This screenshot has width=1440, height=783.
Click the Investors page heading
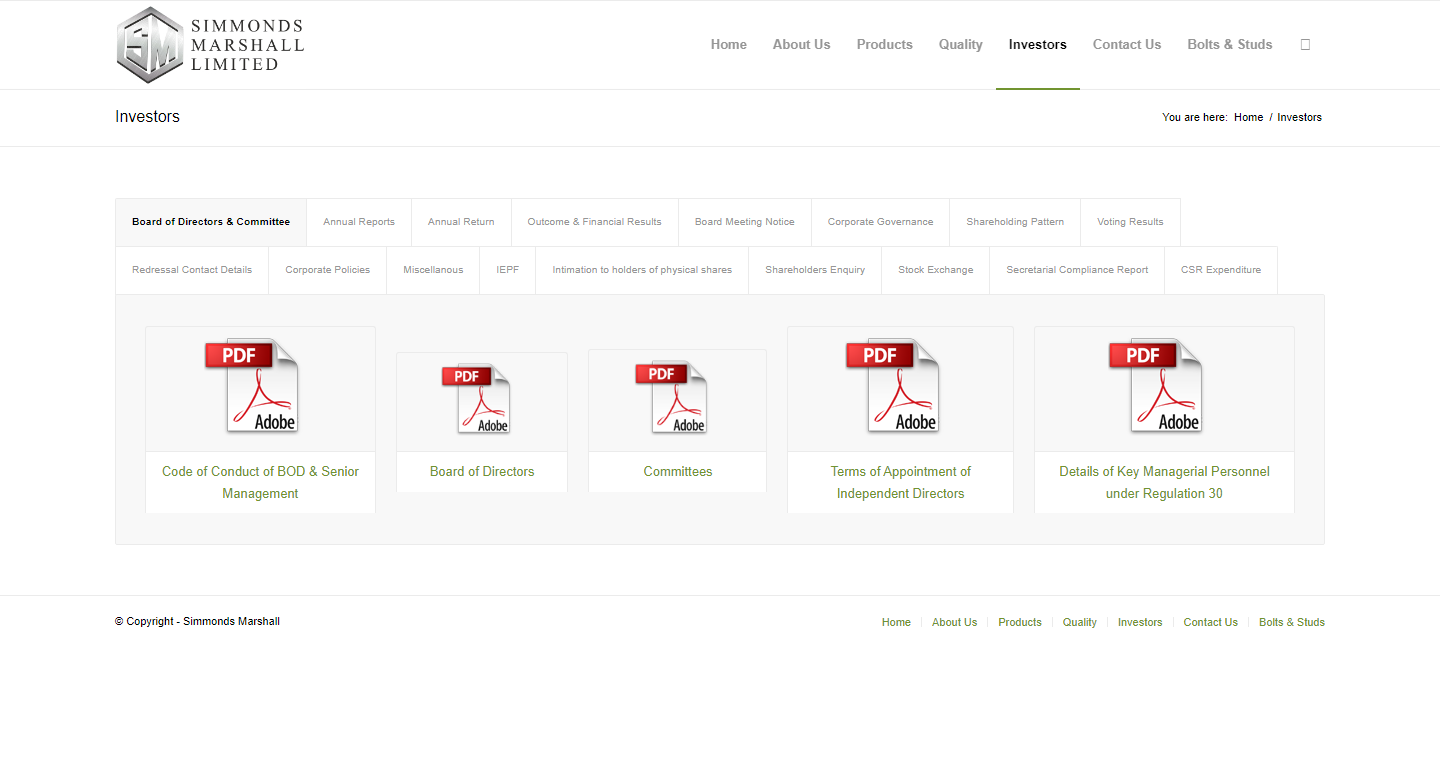(147, 117)
